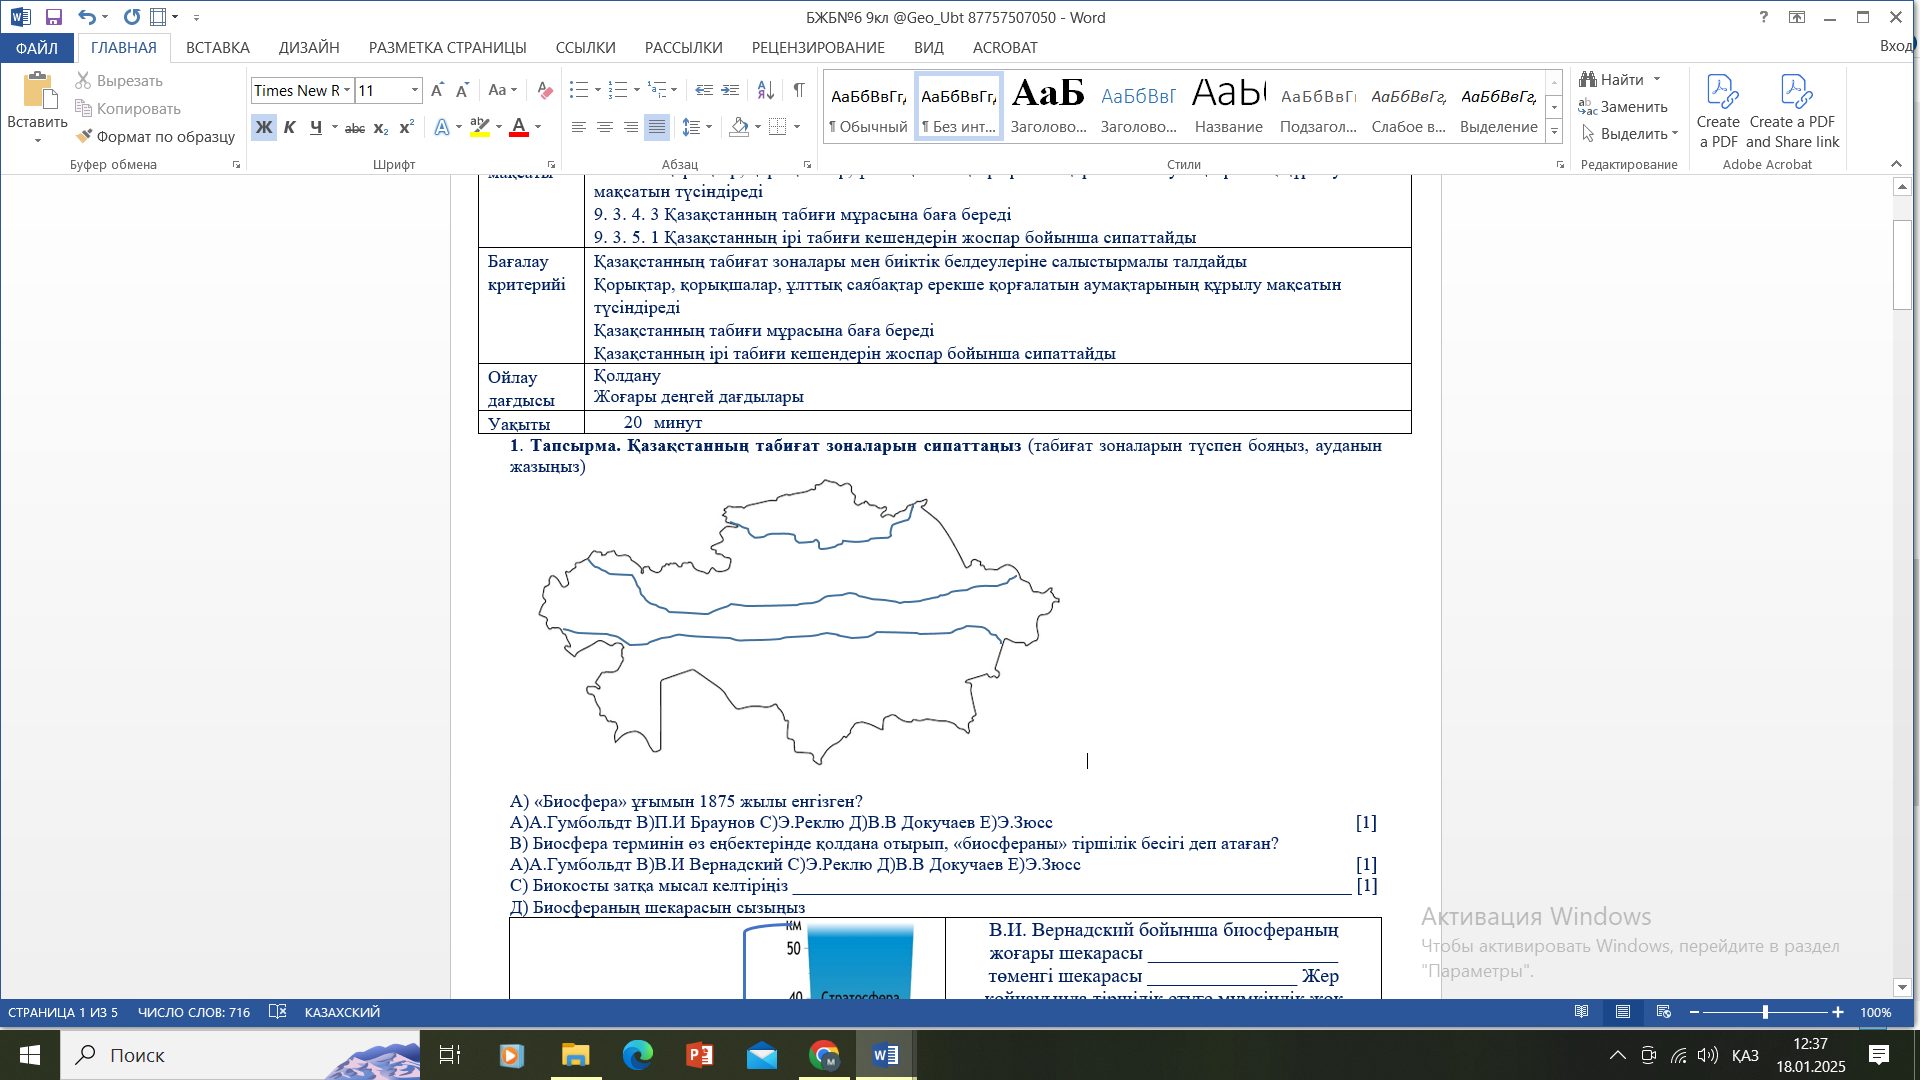This screenshot has height=1080, width=1920.
Task: Open the font name dropdown
Action: pos(347,90)
